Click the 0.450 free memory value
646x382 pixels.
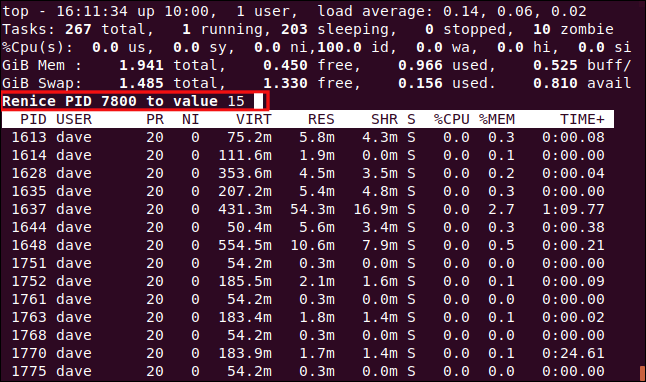pos(285,65)
